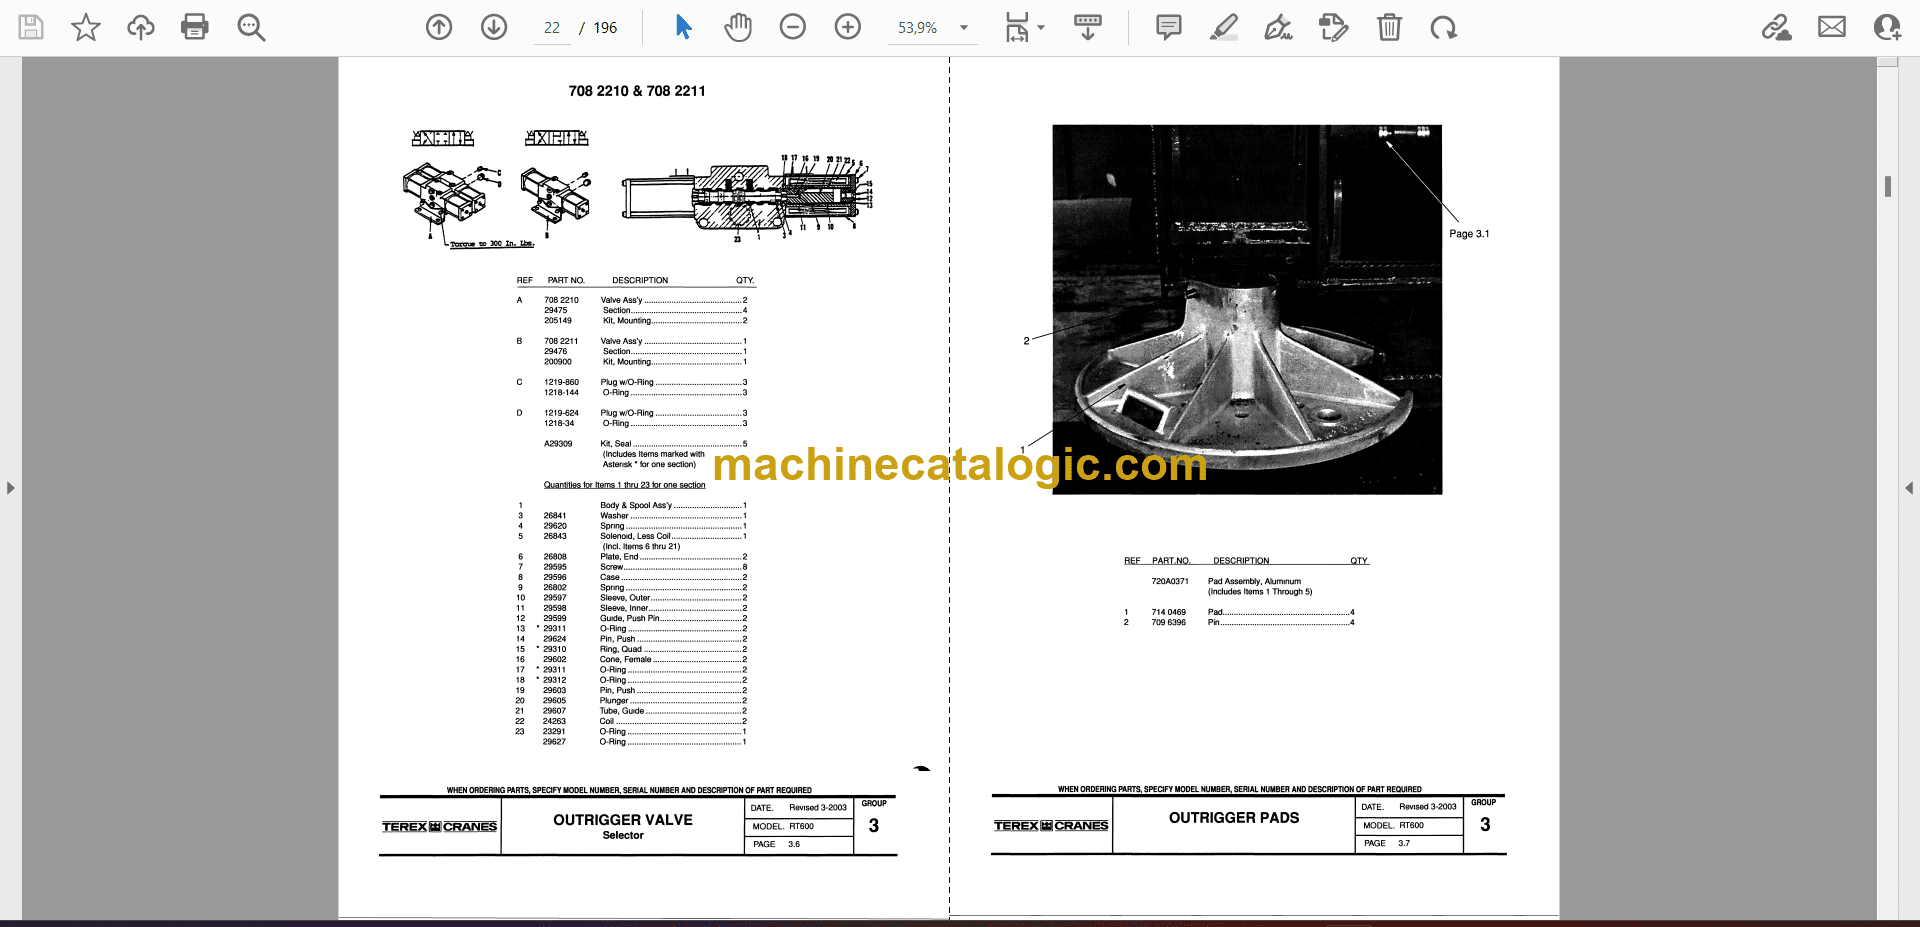Image resolution: width=1920 pixels, height=927 pixels.
Task: Zoom out with minus button
Action: (793, 27)
